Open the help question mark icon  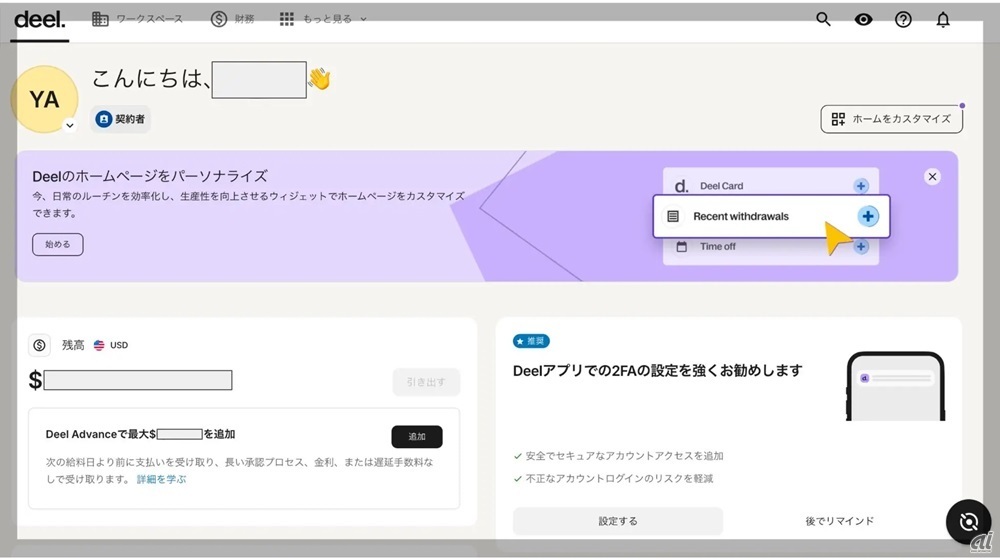coord(903,19)
